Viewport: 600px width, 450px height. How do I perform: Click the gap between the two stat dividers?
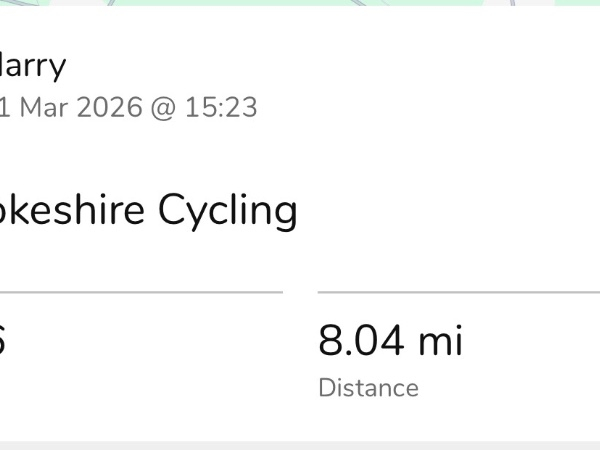(x=300, y=292)
